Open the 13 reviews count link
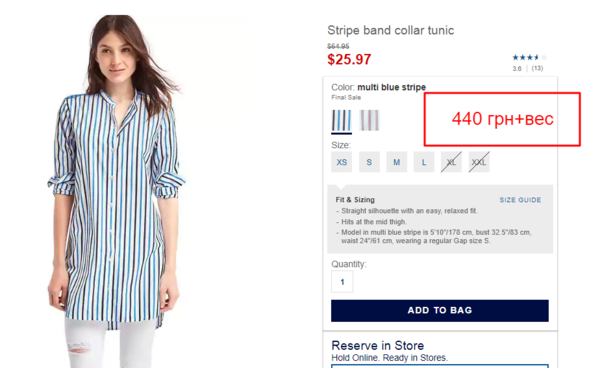The image size is (600, 368). coord(537,68)
